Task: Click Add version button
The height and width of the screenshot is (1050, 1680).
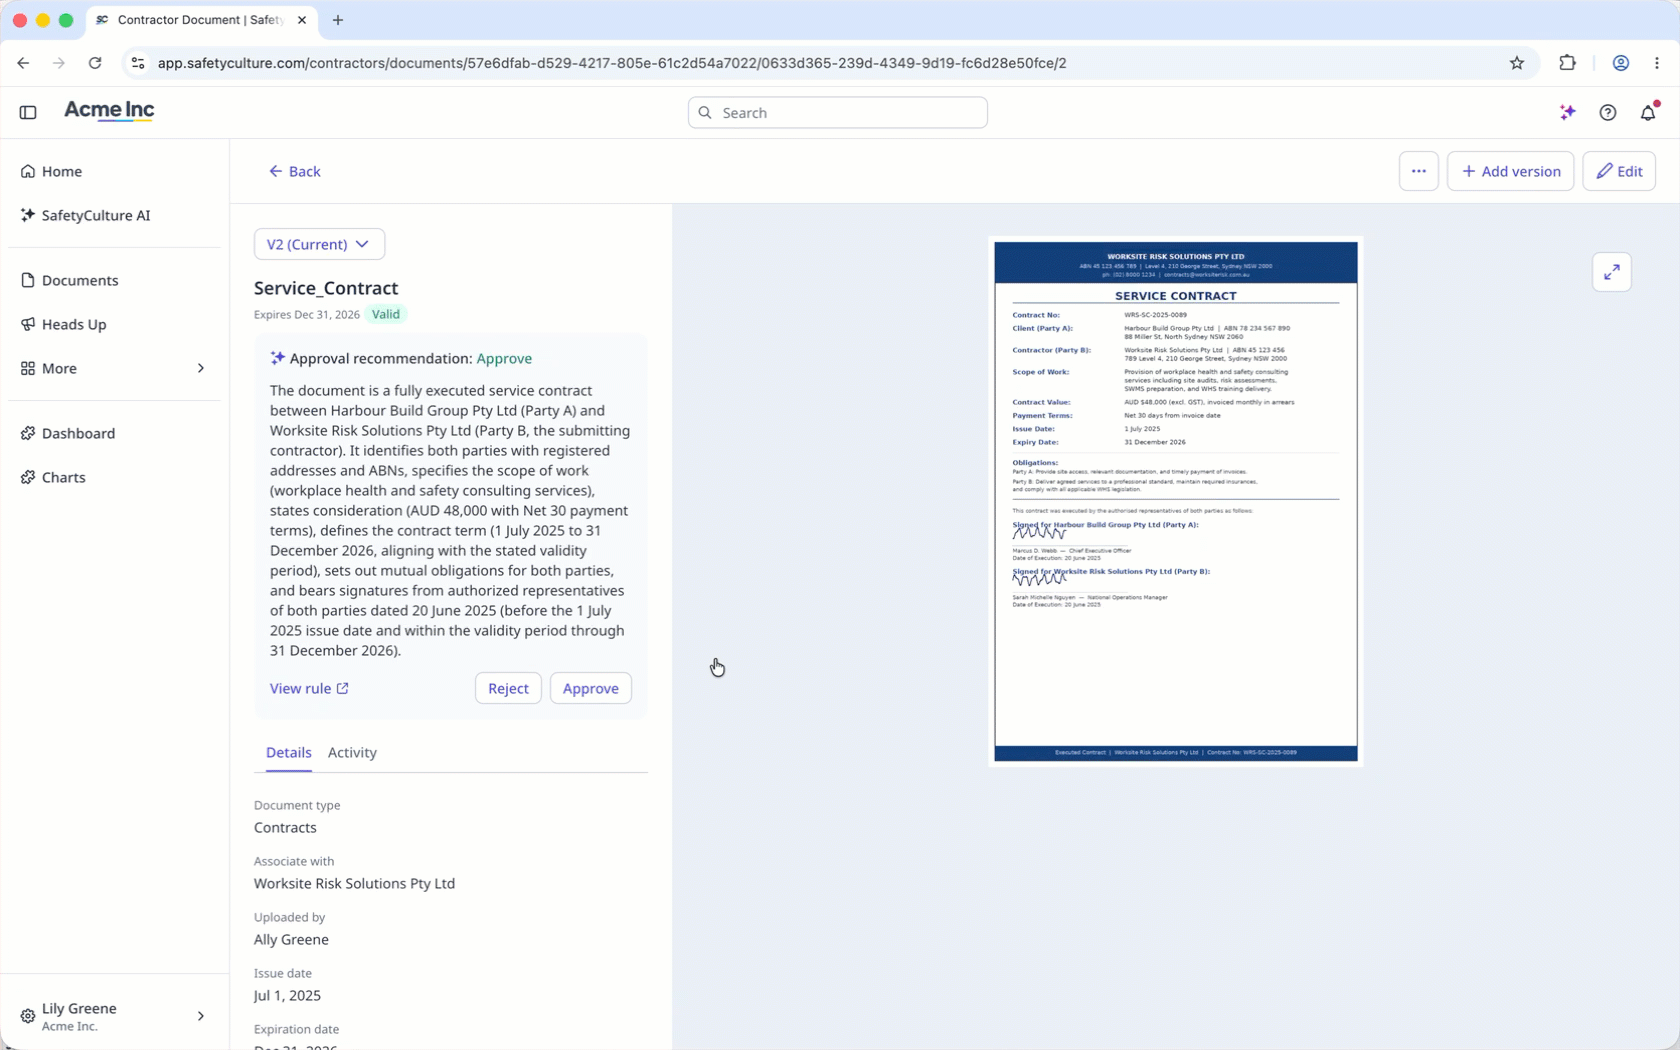Action: tap(1510, 171)
